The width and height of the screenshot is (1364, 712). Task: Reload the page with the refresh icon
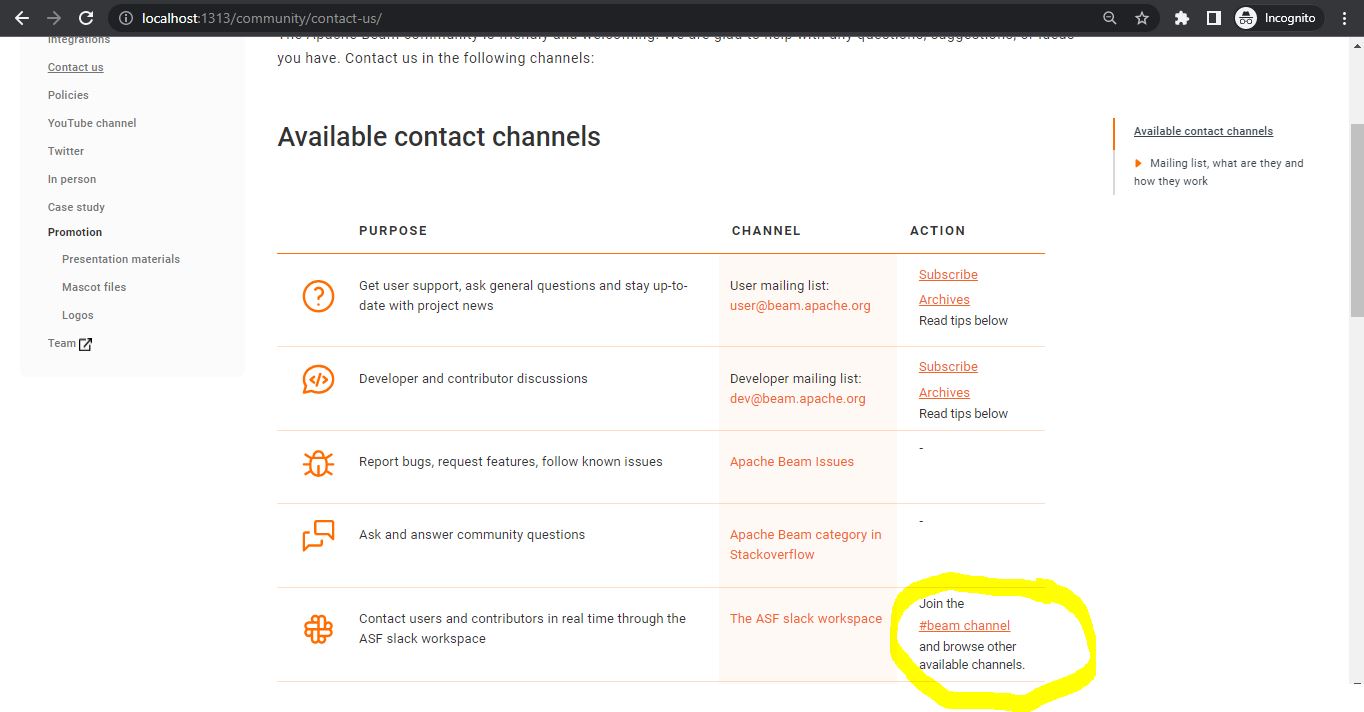pyautogui.click(x=86, y=18)
